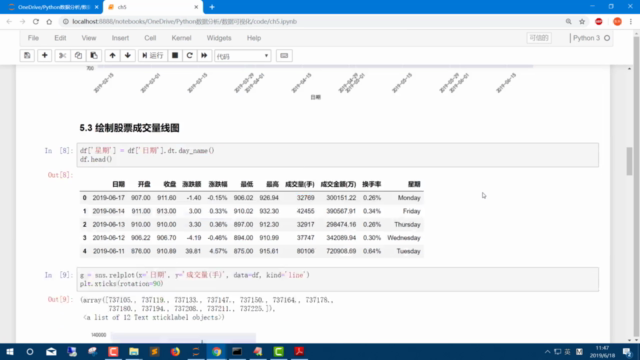The height and width of the screenshot is (360, 640).
Task: Open Adobe Acrobat from taskbar
Action: [x=299, y=351]
